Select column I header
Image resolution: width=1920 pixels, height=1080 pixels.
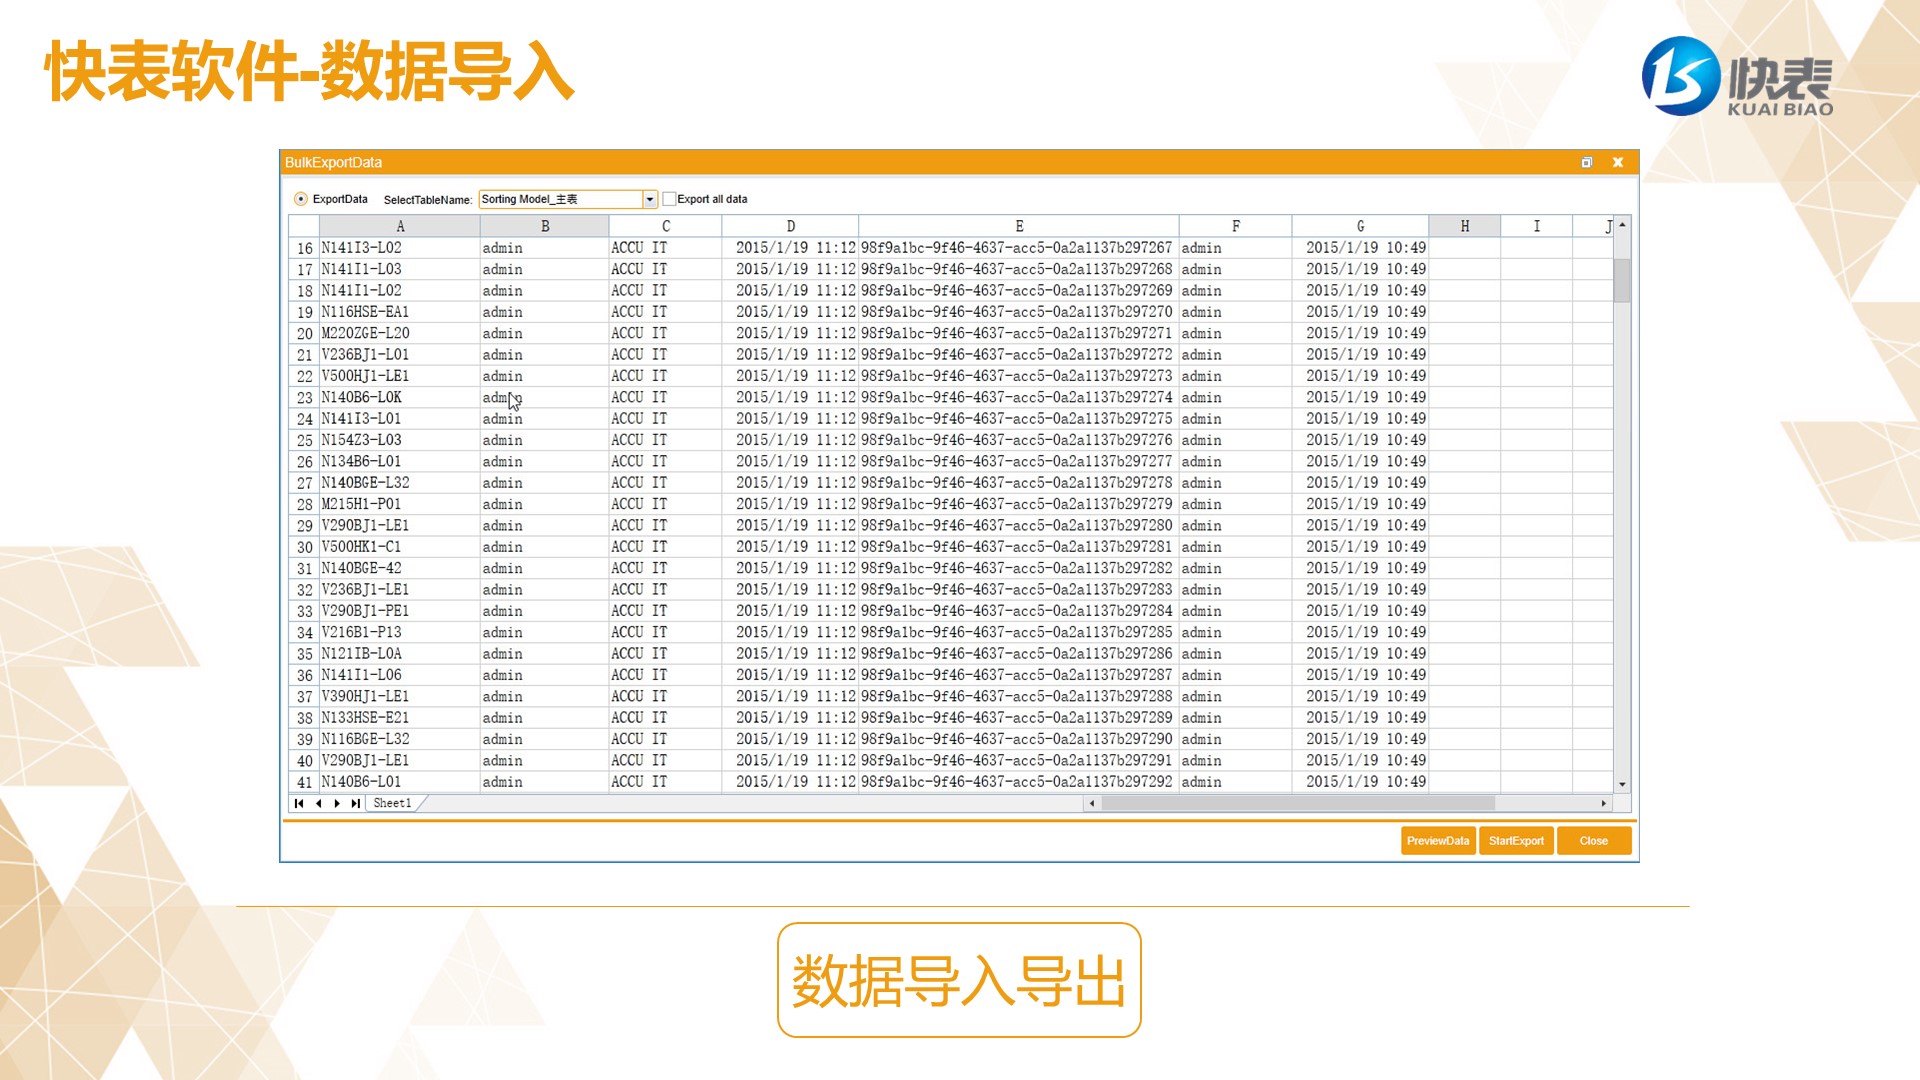click(x=1537, y=226)
